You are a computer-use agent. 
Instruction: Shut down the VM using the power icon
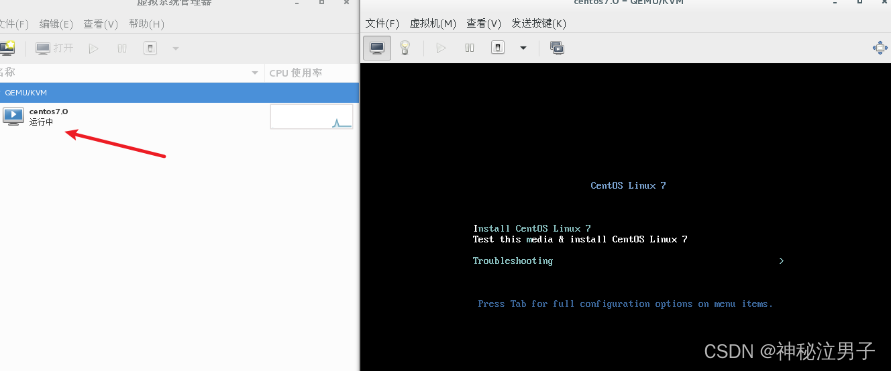coord(498,48)
